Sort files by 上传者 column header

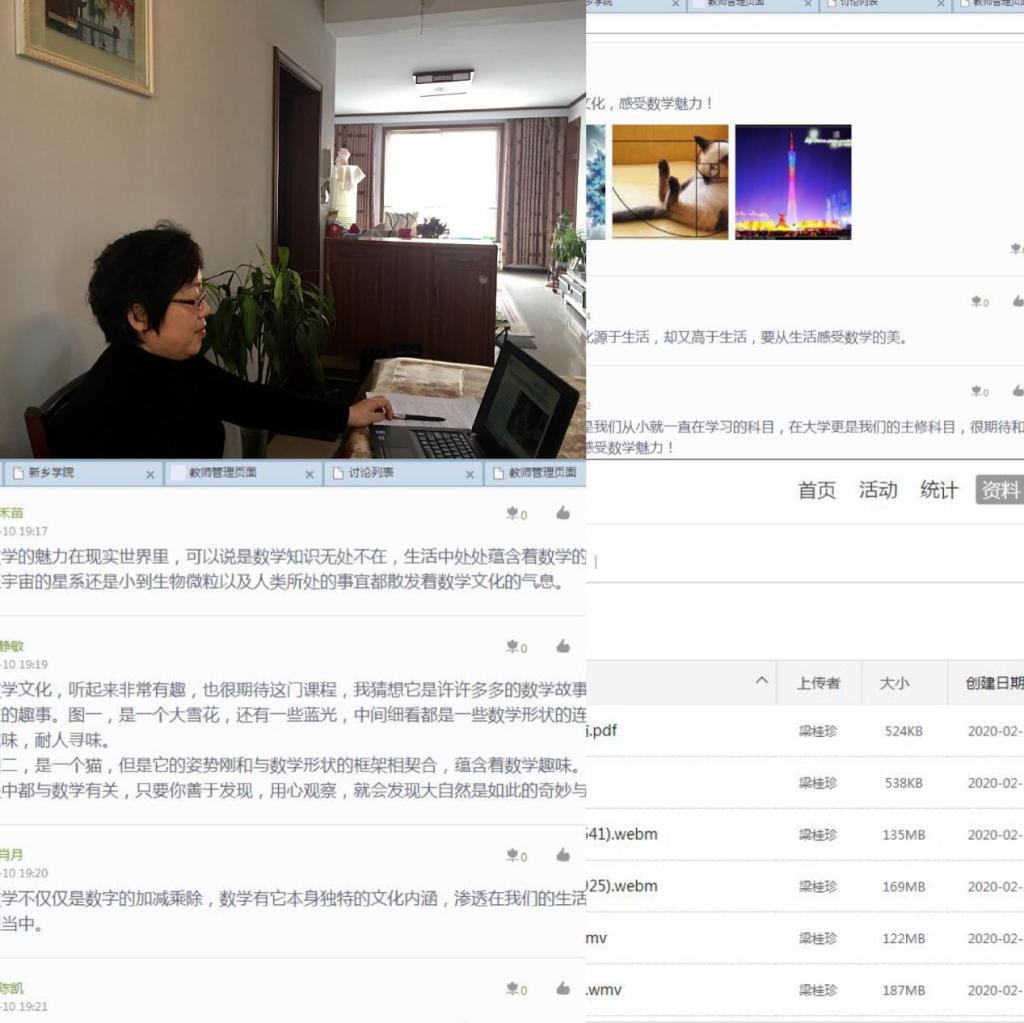click(818, 683)
